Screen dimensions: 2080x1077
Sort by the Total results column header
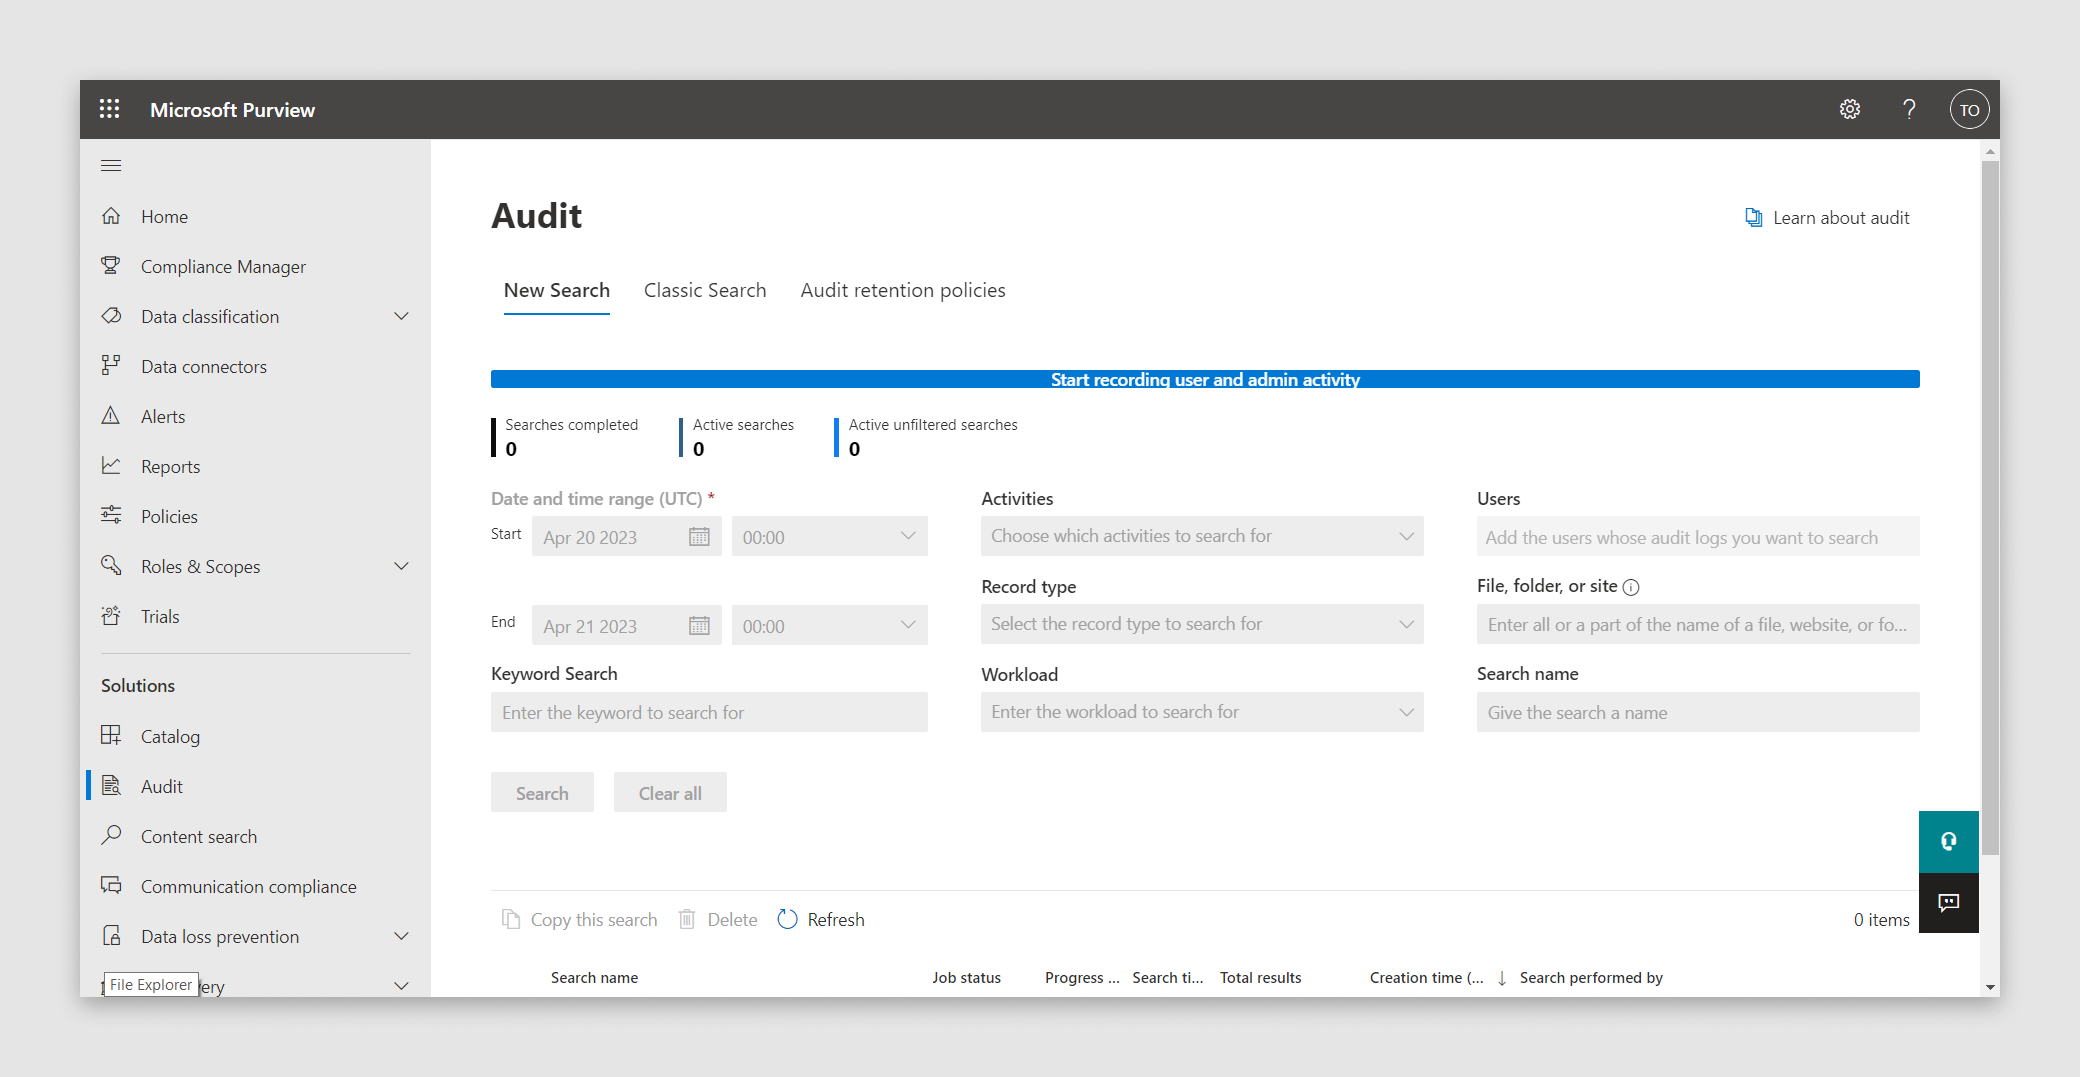click(1260, 978)
